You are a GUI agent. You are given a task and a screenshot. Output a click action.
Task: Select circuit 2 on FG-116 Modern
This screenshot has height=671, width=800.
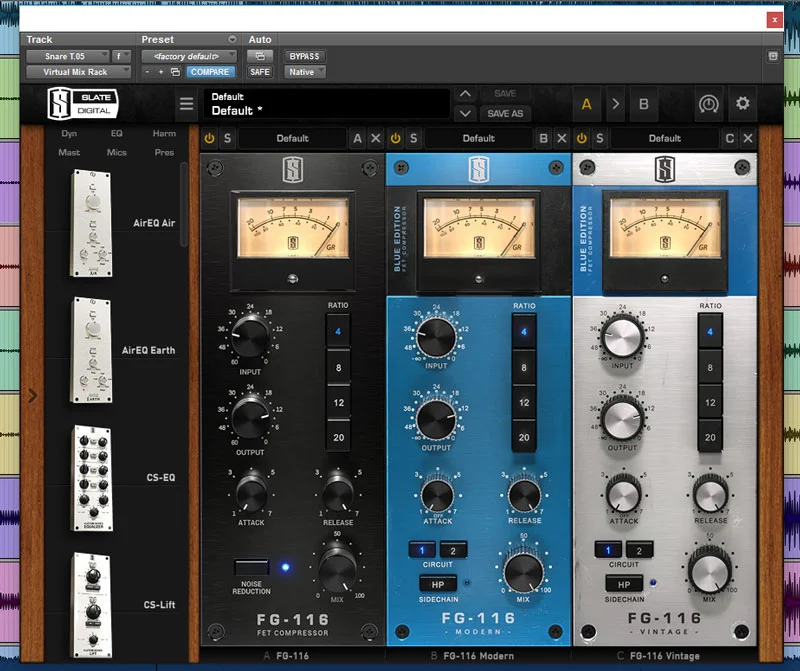[453, 550]
